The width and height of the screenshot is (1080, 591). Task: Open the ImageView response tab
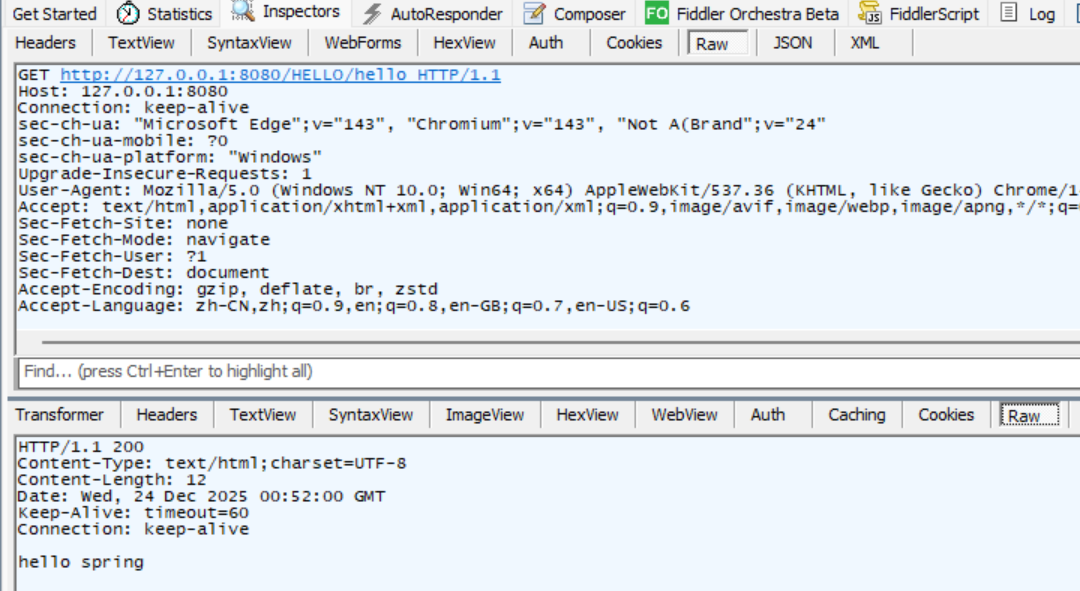click(485, 415)
